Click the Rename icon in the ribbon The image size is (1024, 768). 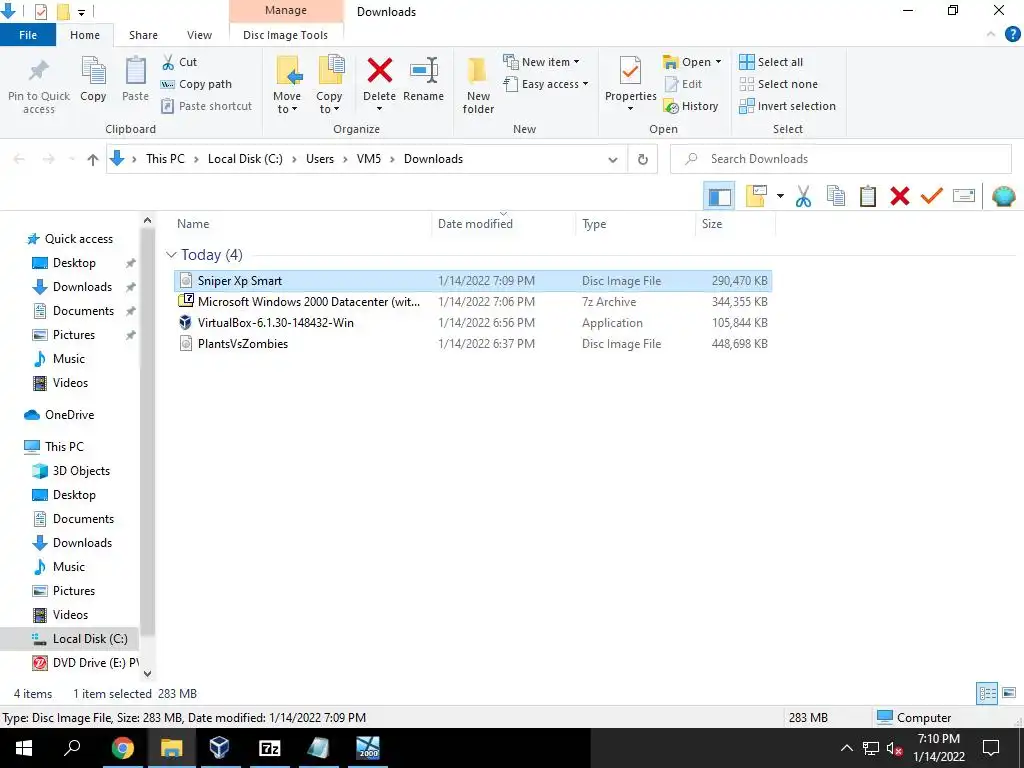(x=423, y=71)
